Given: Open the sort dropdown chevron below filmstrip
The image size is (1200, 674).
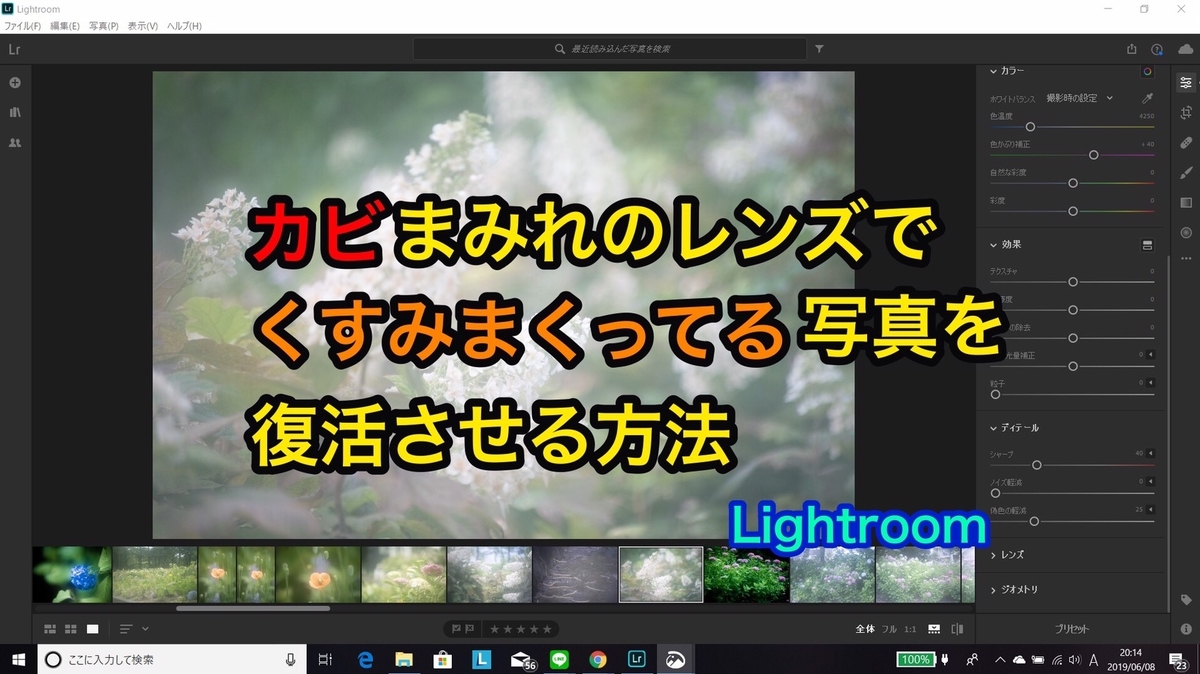Looking at the screenshot, I should pos(146,629).
